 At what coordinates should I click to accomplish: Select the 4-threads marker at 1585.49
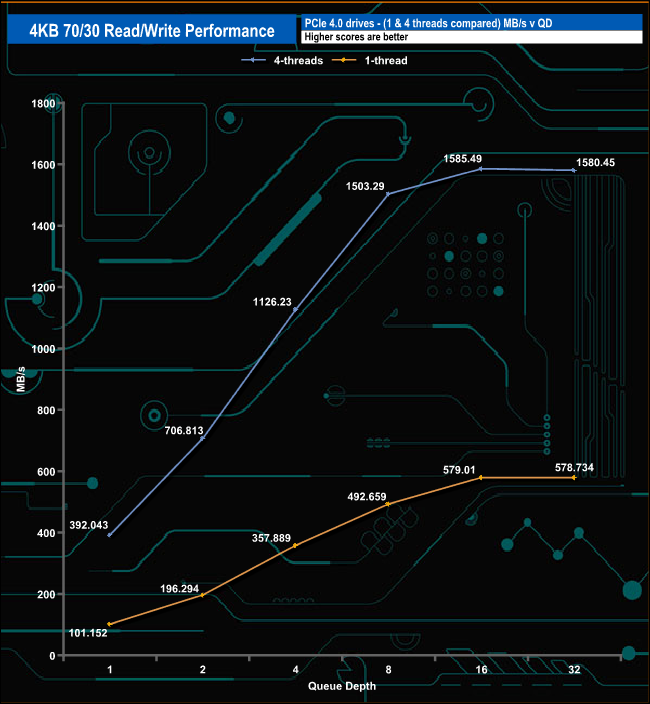coord(481,169)
